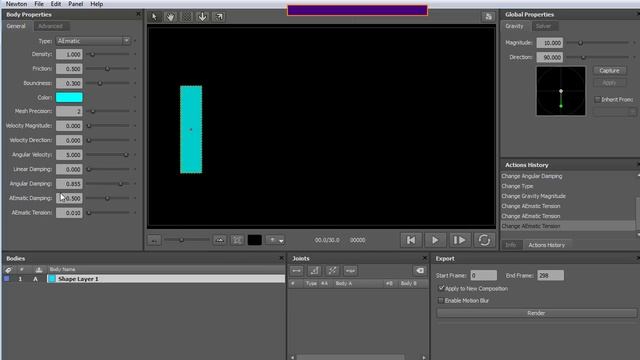Switch to Advanced tab in Body Properties
This screenshot has width=640, height=360.
[x=51, y=26]
